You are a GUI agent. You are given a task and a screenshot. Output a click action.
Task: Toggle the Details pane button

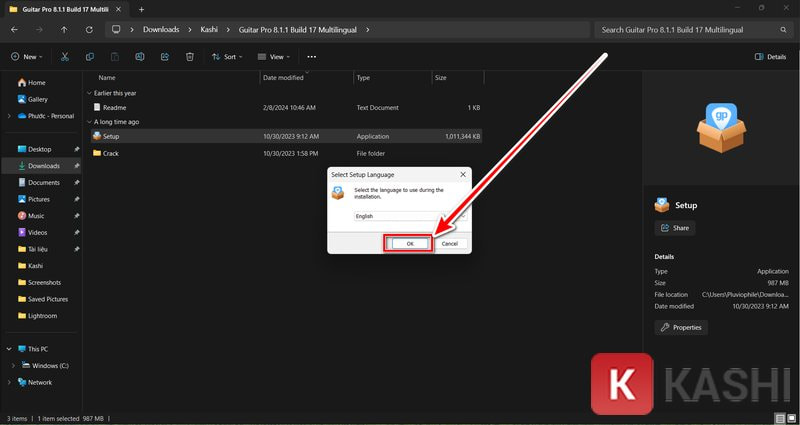click(770, 57)
